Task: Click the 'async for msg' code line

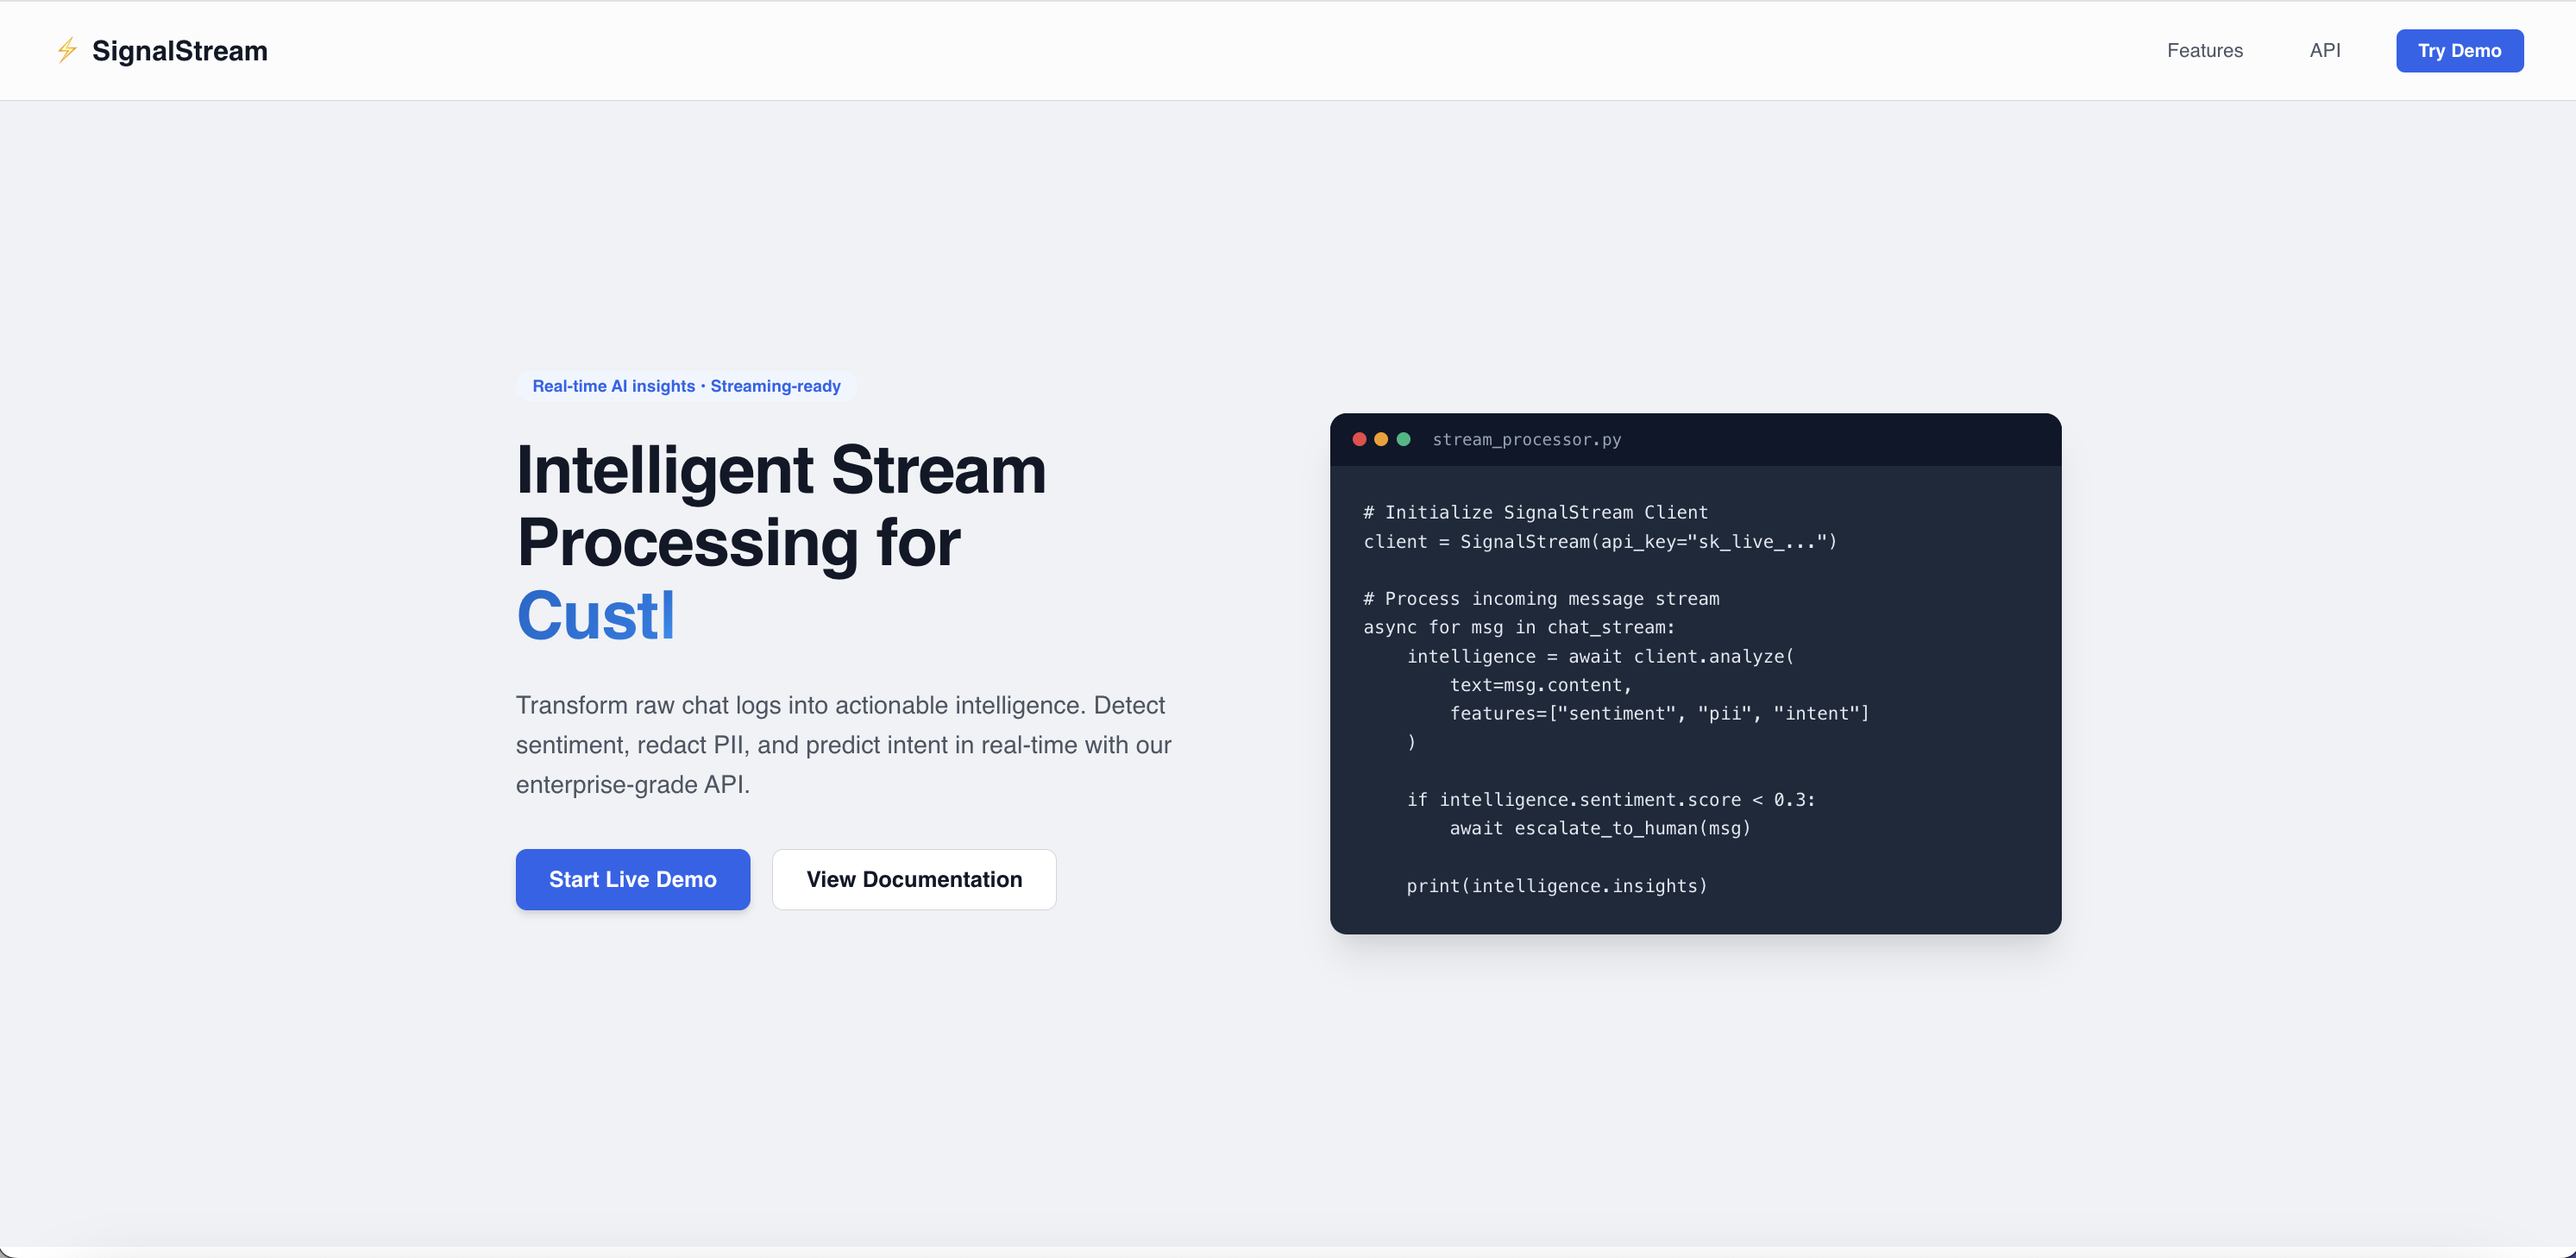Action: pos(1518,627)
